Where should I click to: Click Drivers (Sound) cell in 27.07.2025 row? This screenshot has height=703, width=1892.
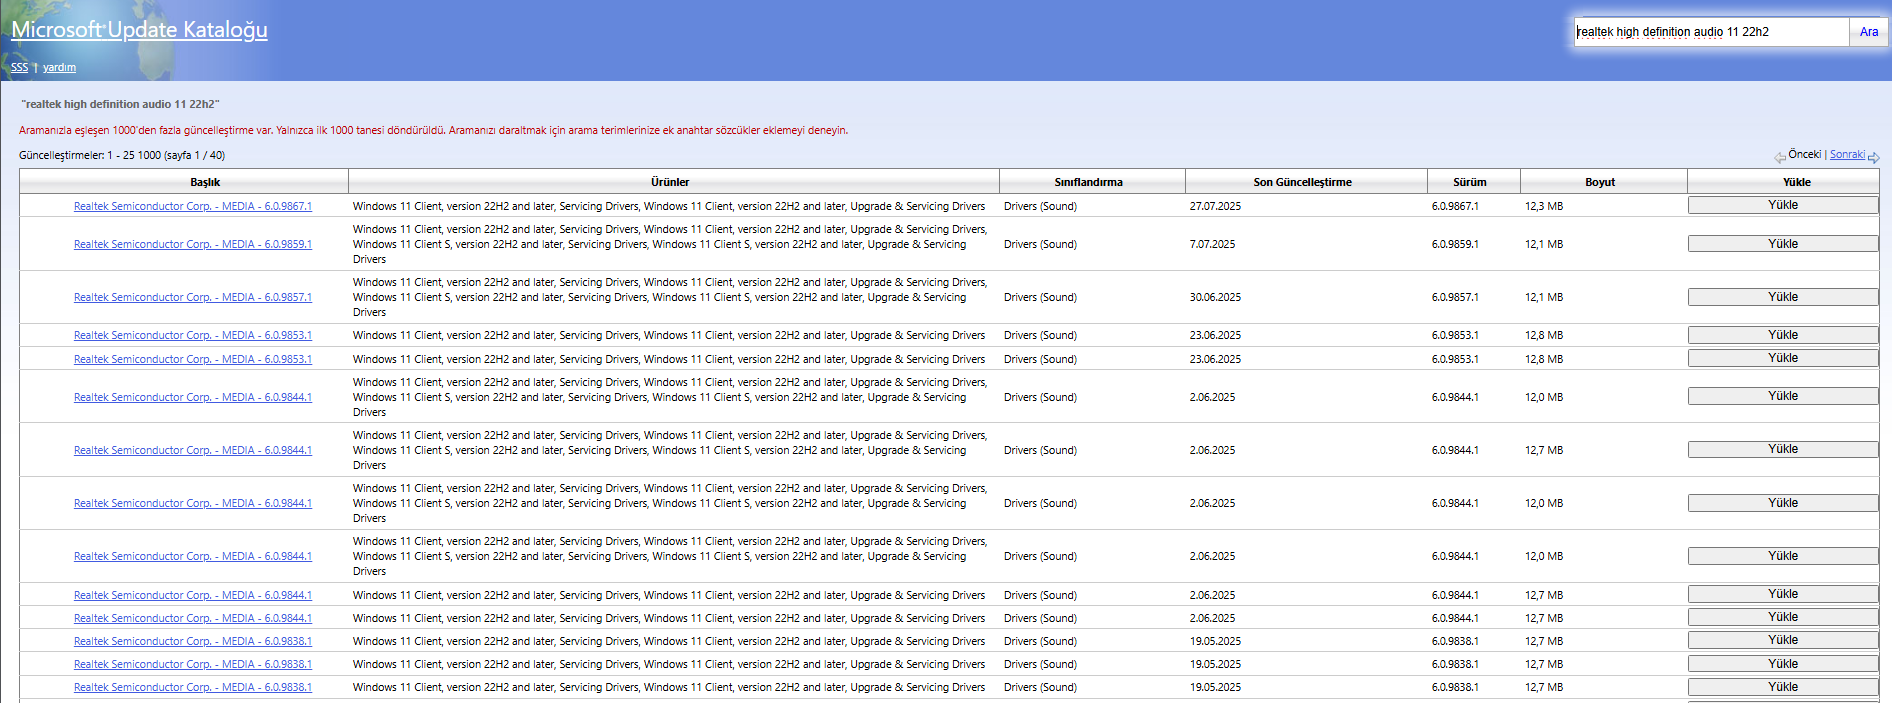coord(1092,206)
